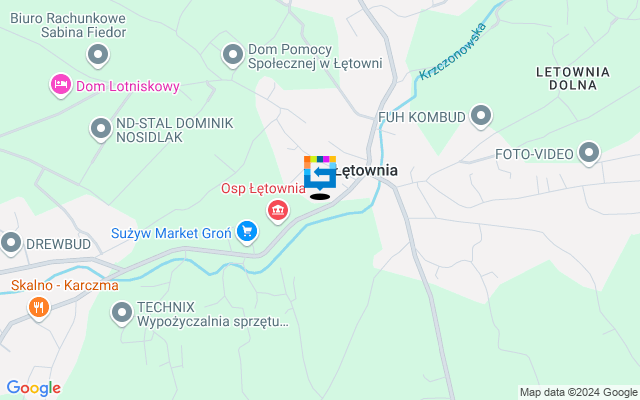The width and height of the screenshot is (640, 400).
Task: Click the Dom Pomocy Społecznej pin icon
Action: 233,55
